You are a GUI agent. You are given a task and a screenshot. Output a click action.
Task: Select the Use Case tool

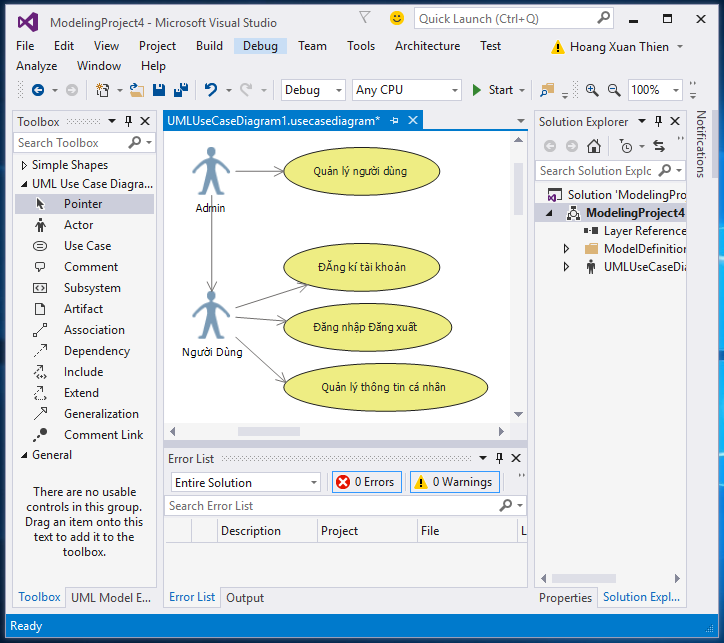tap(87, 246)
